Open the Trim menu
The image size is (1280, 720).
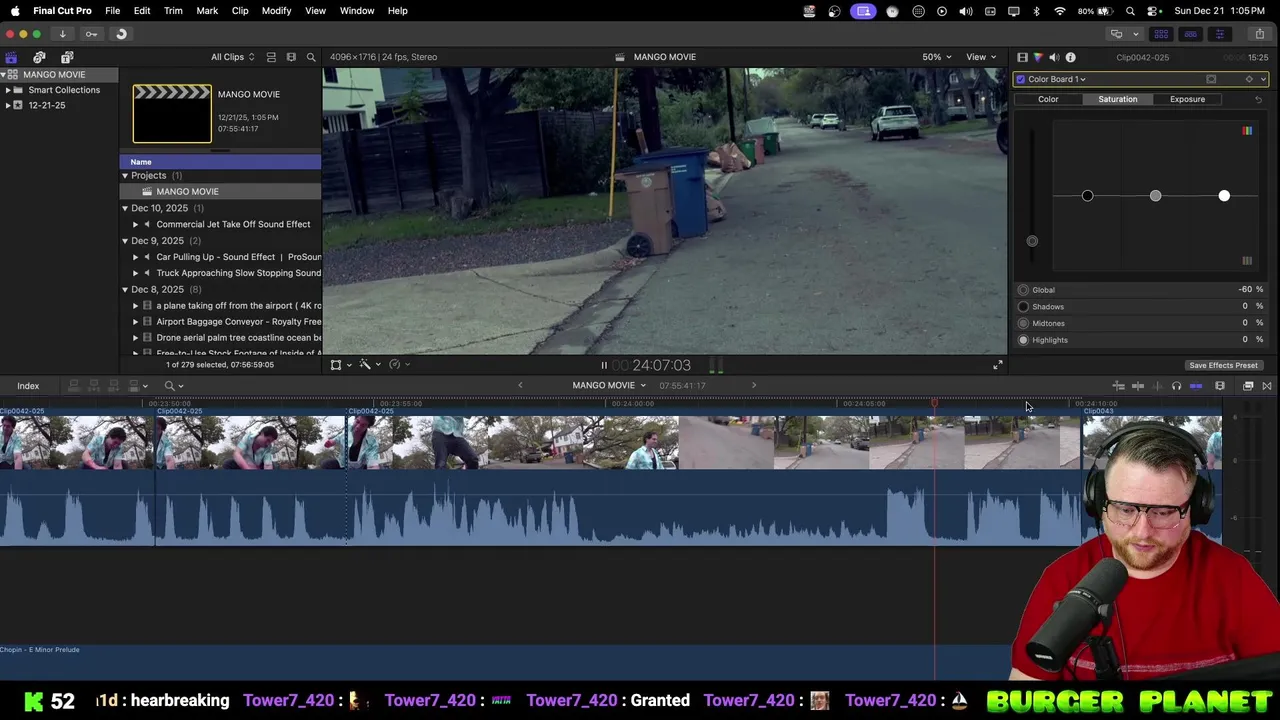(173, 11)
